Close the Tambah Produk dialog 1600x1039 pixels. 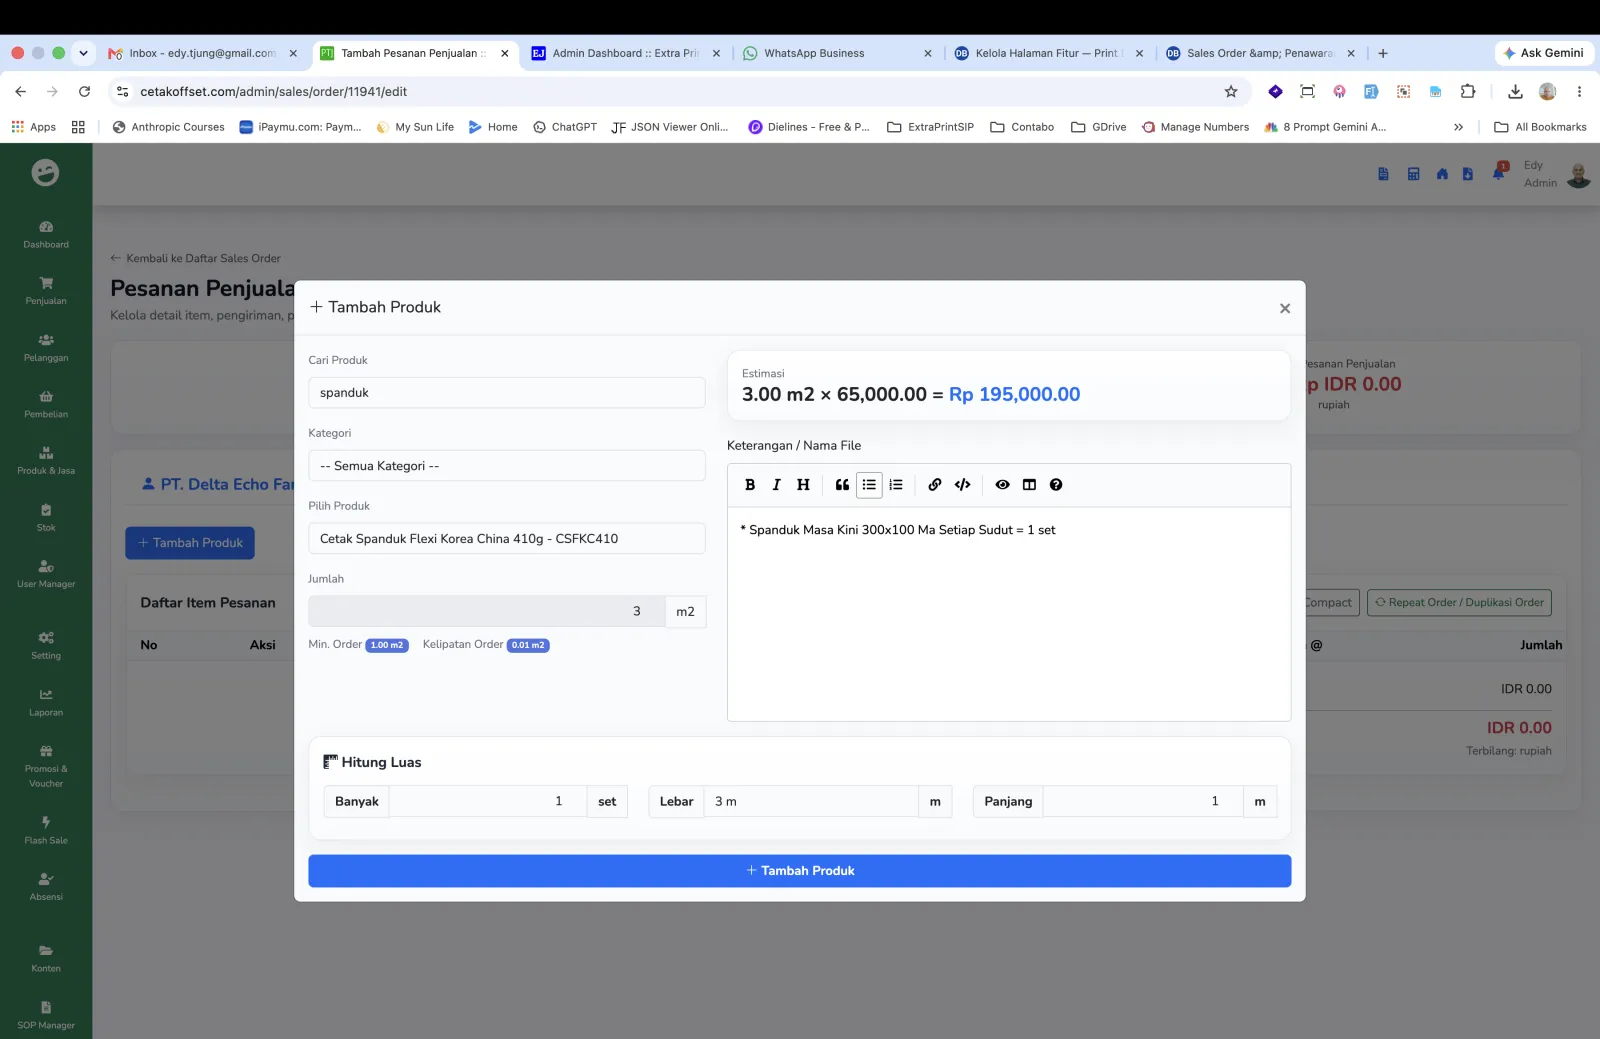pos(1285,309)
